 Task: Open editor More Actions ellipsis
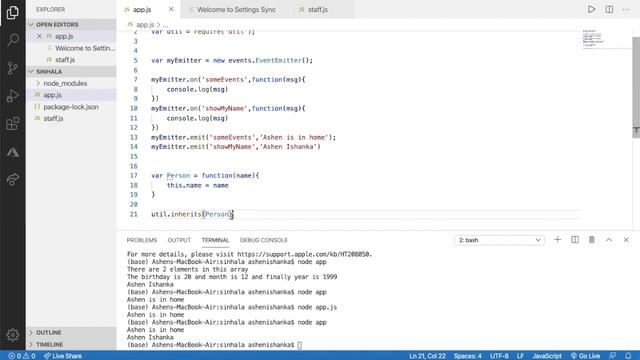coord(626,9)
